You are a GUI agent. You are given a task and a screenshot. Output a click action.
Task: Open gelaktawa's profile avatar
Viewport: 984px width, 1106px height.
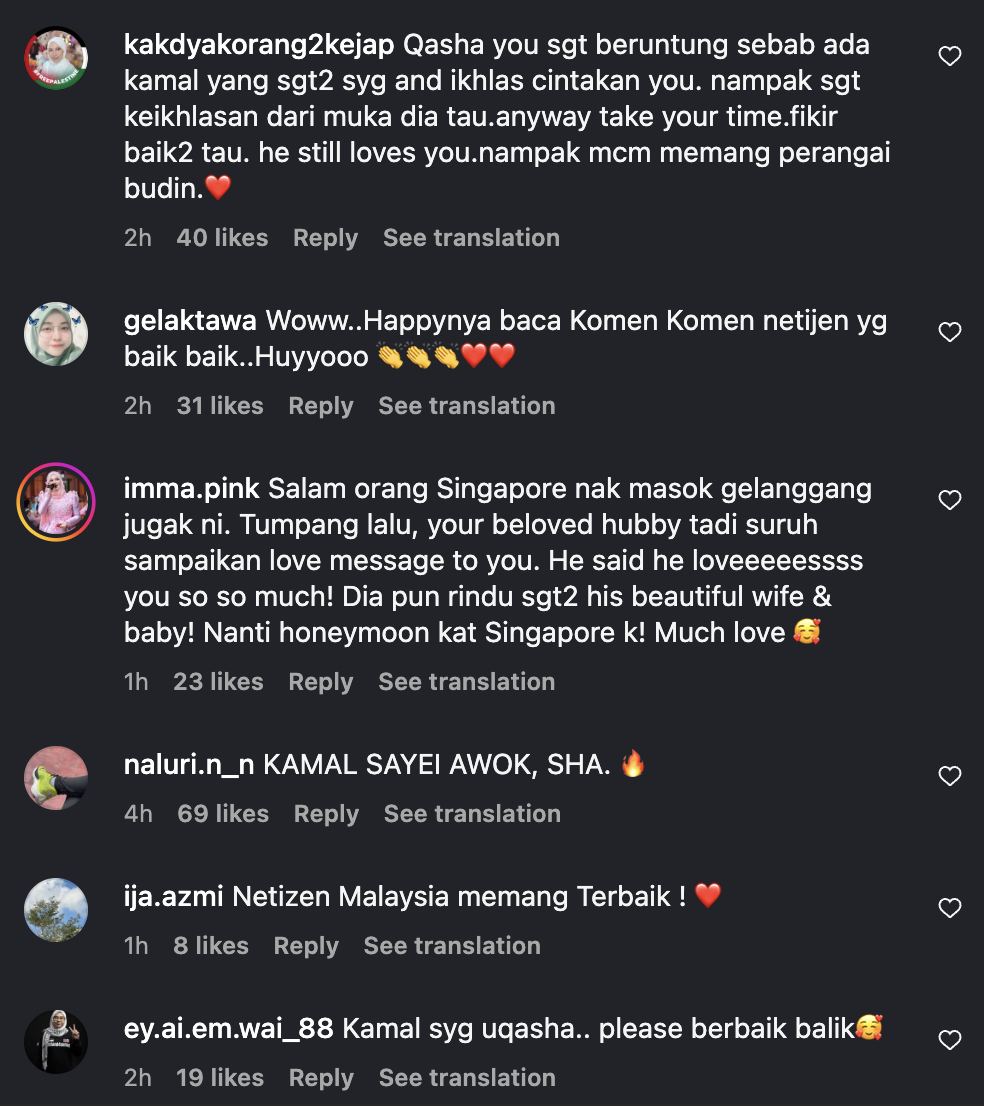56,334
